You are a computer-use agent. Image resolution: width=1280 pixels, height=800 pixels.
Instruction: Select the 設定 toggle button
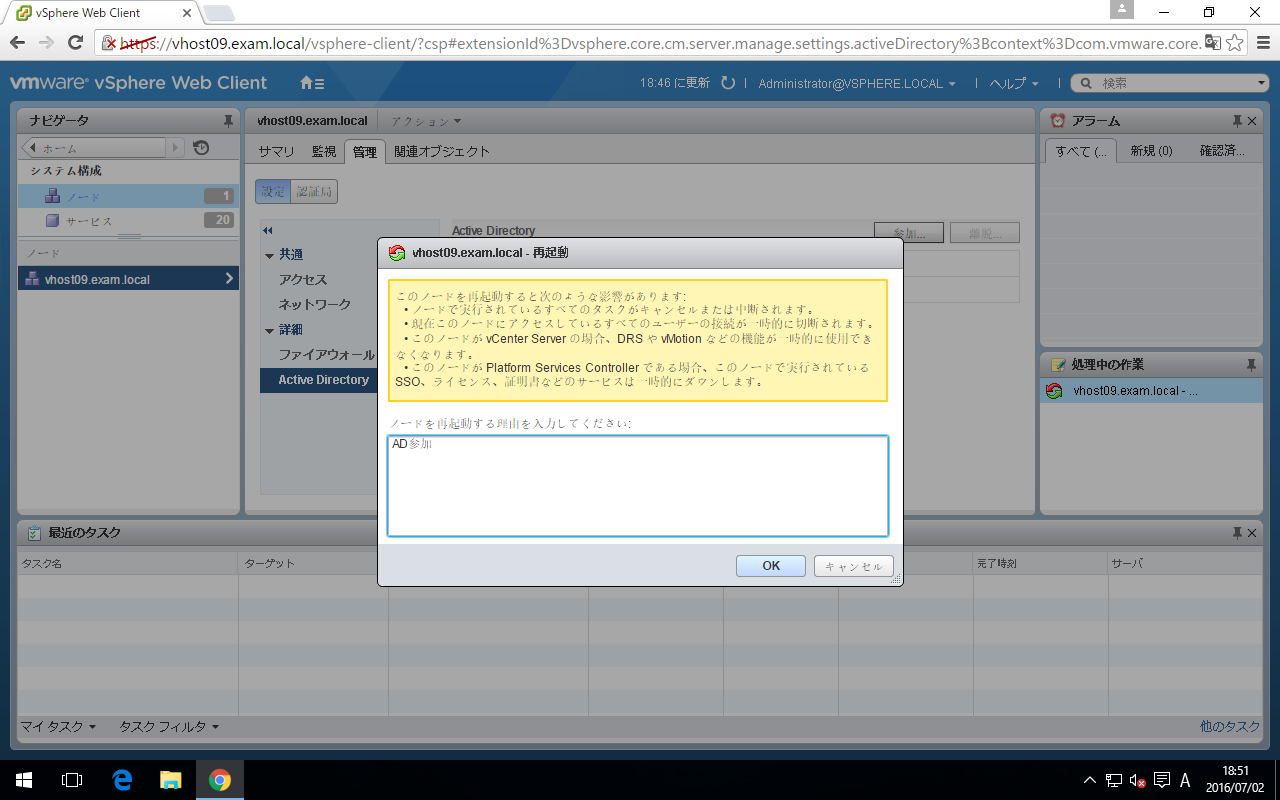[x=273, y=191]
